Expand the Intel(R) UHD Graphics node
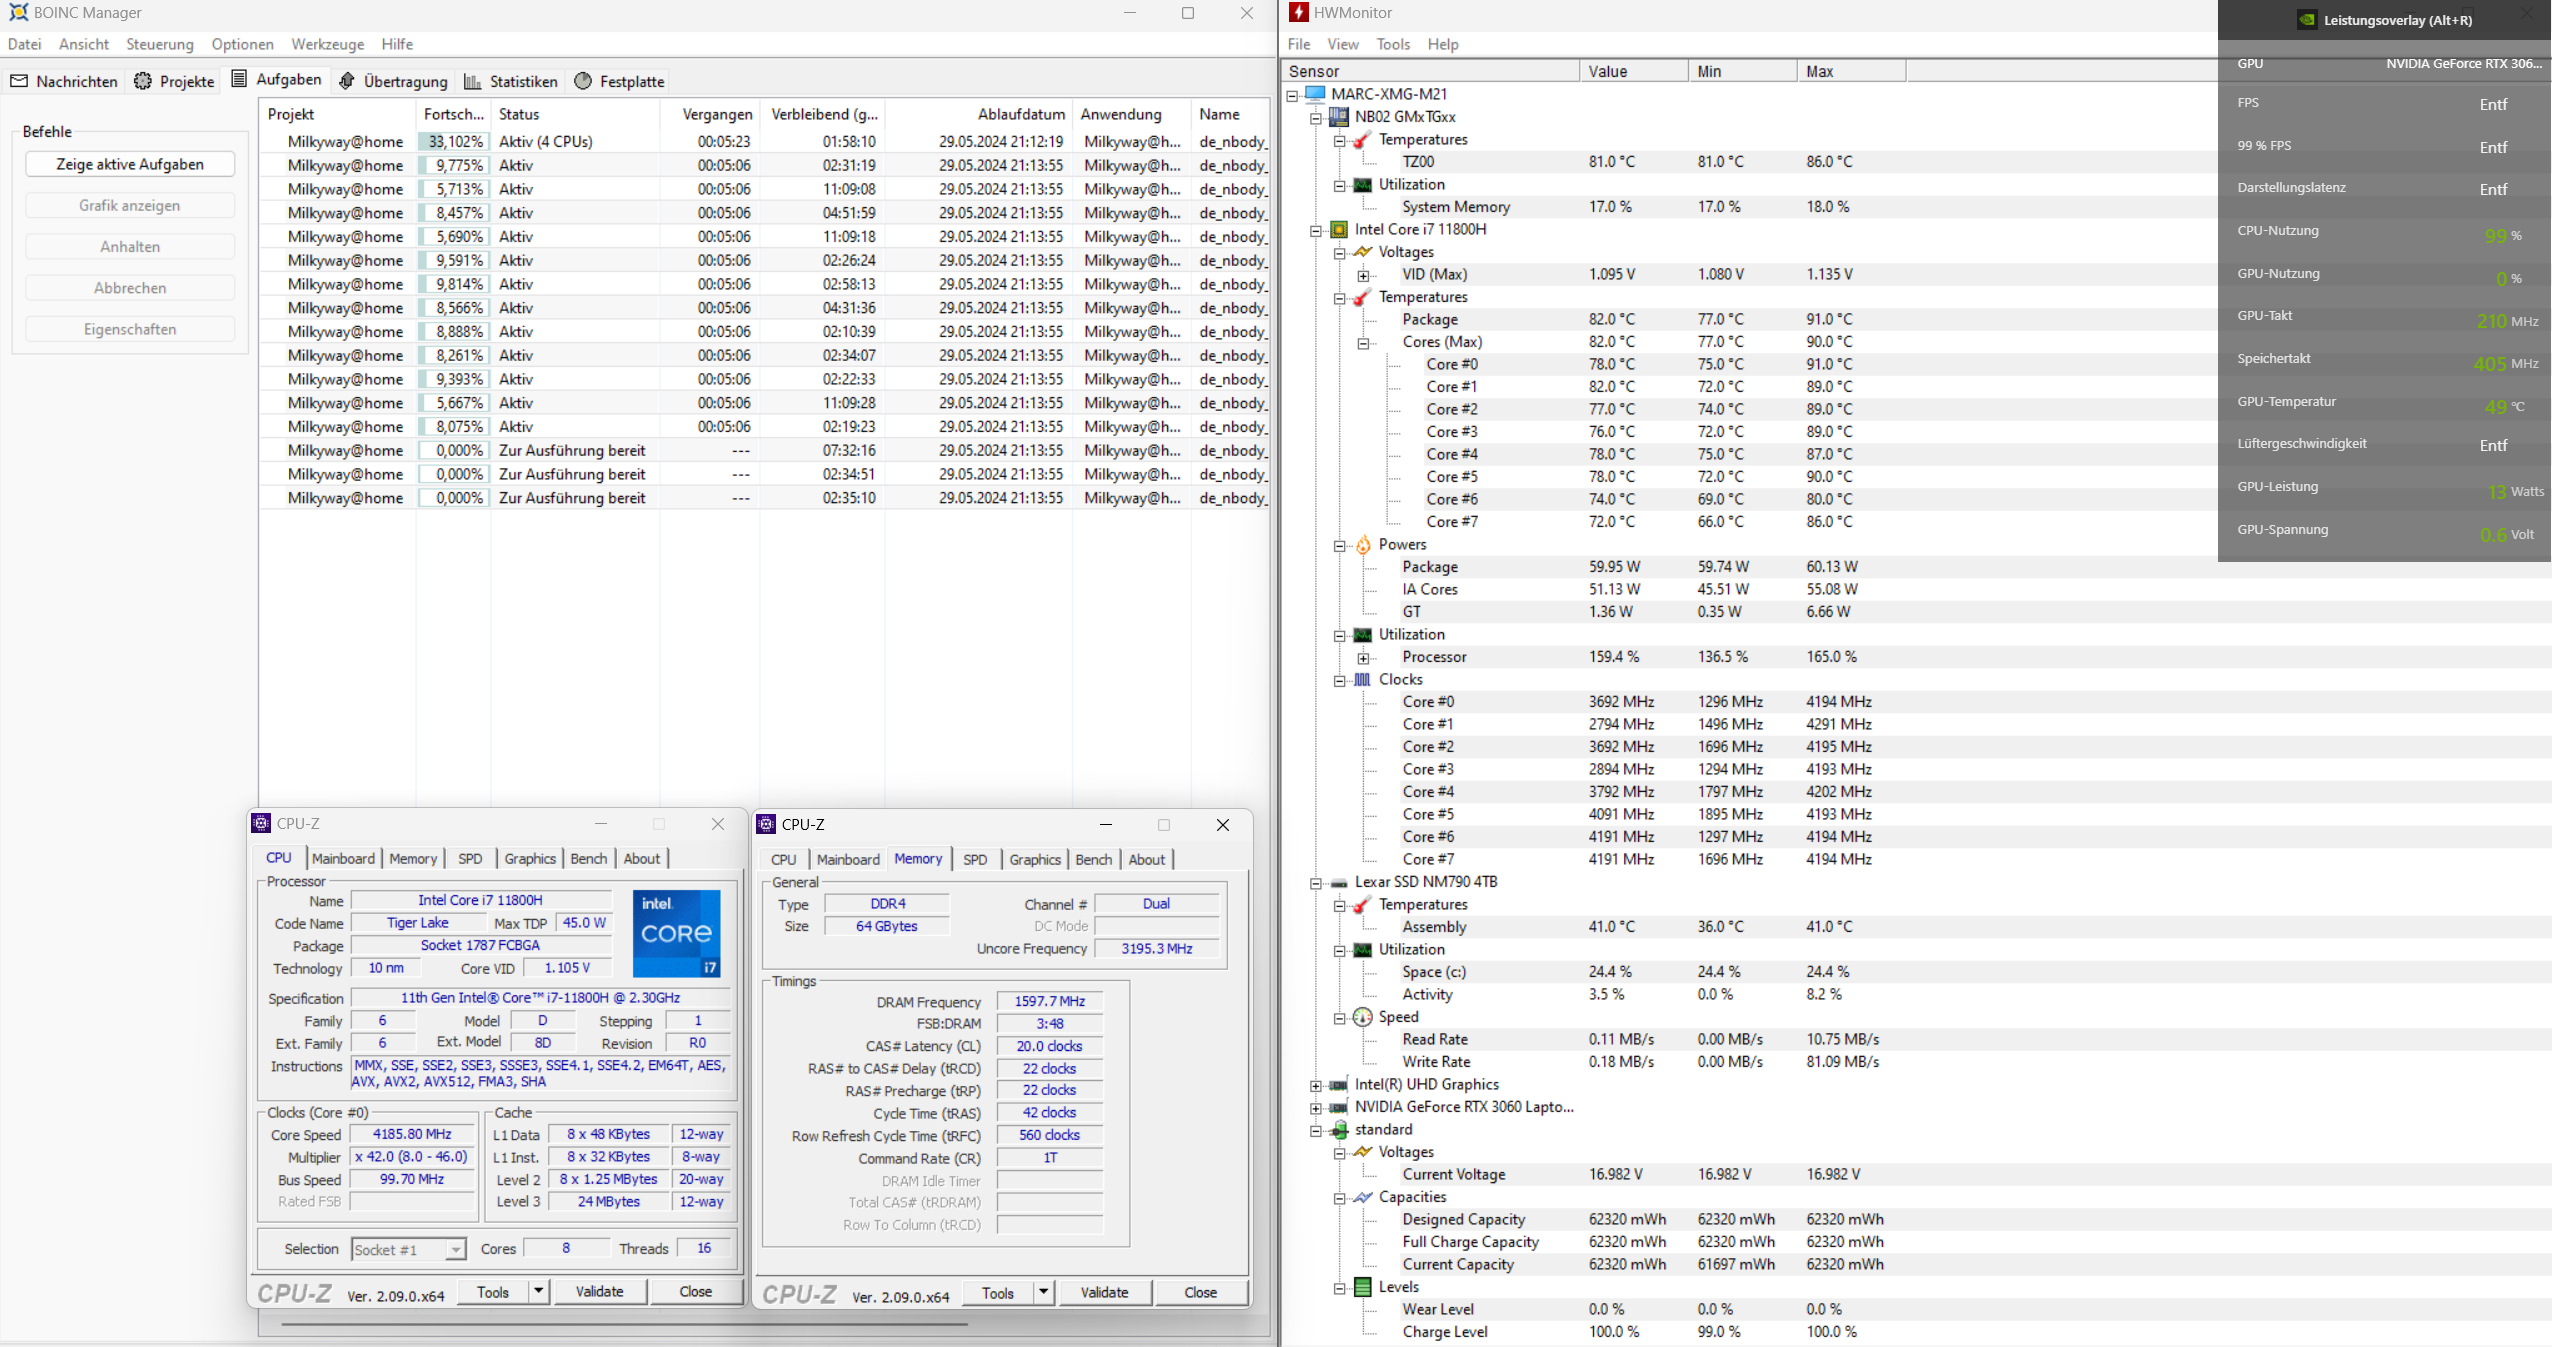 pyautogui.click(x=1316, y=1085)
